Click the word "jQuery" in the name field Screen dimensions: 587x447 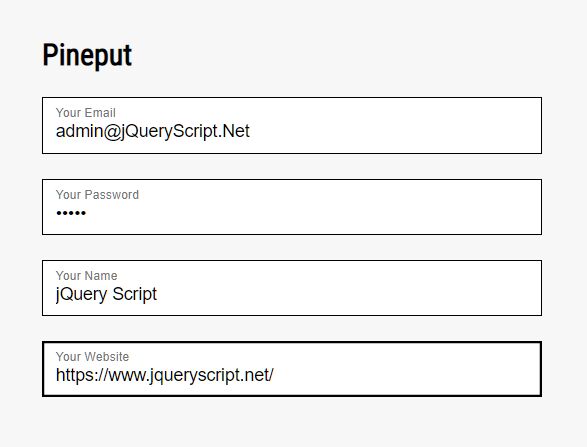pyautogui.click(x=82, y=295)
